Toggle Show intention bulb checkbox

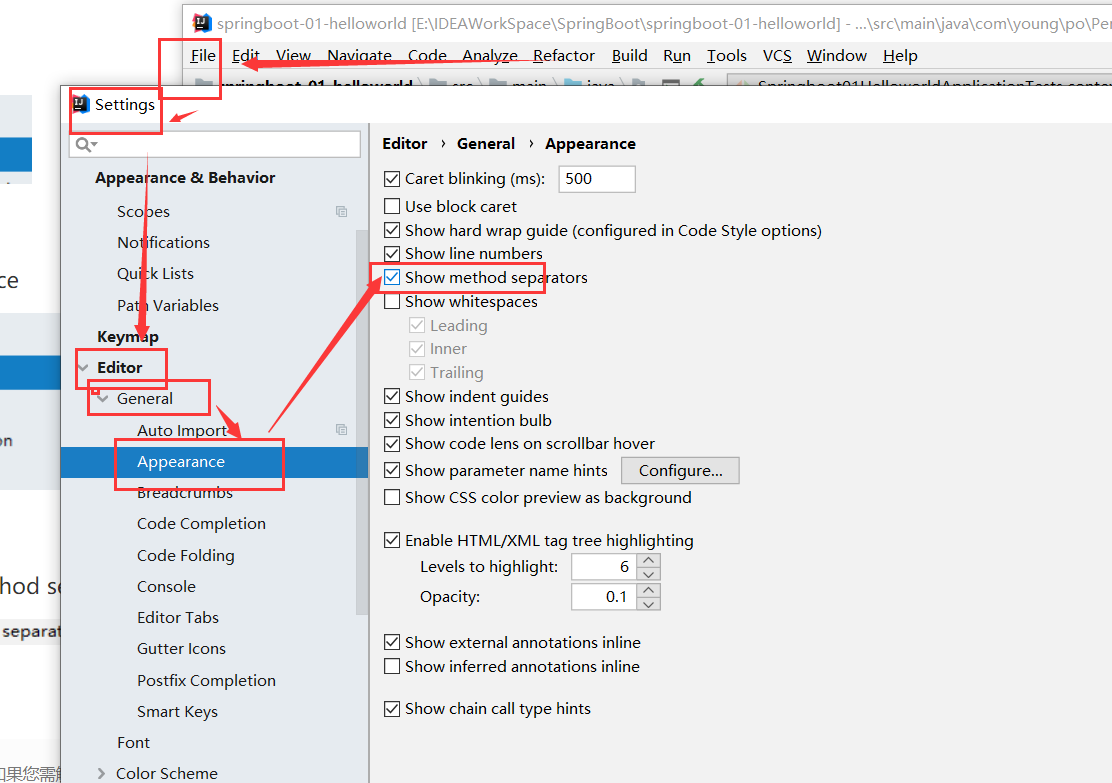(391, 420)
